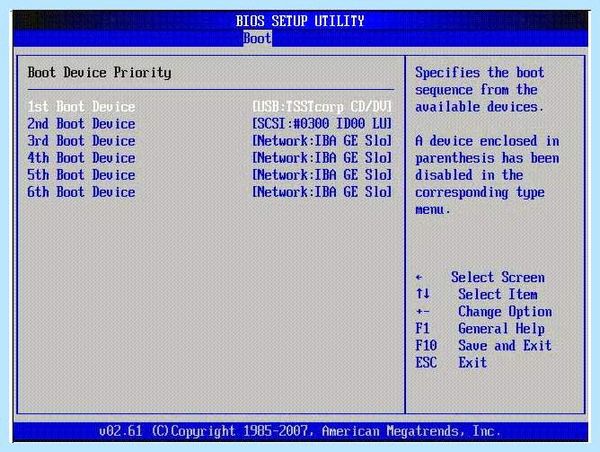This screenshot has width=600, height=452.
Task: Open the 6th Boot Device Network value
Action: [x=322, y=192]
